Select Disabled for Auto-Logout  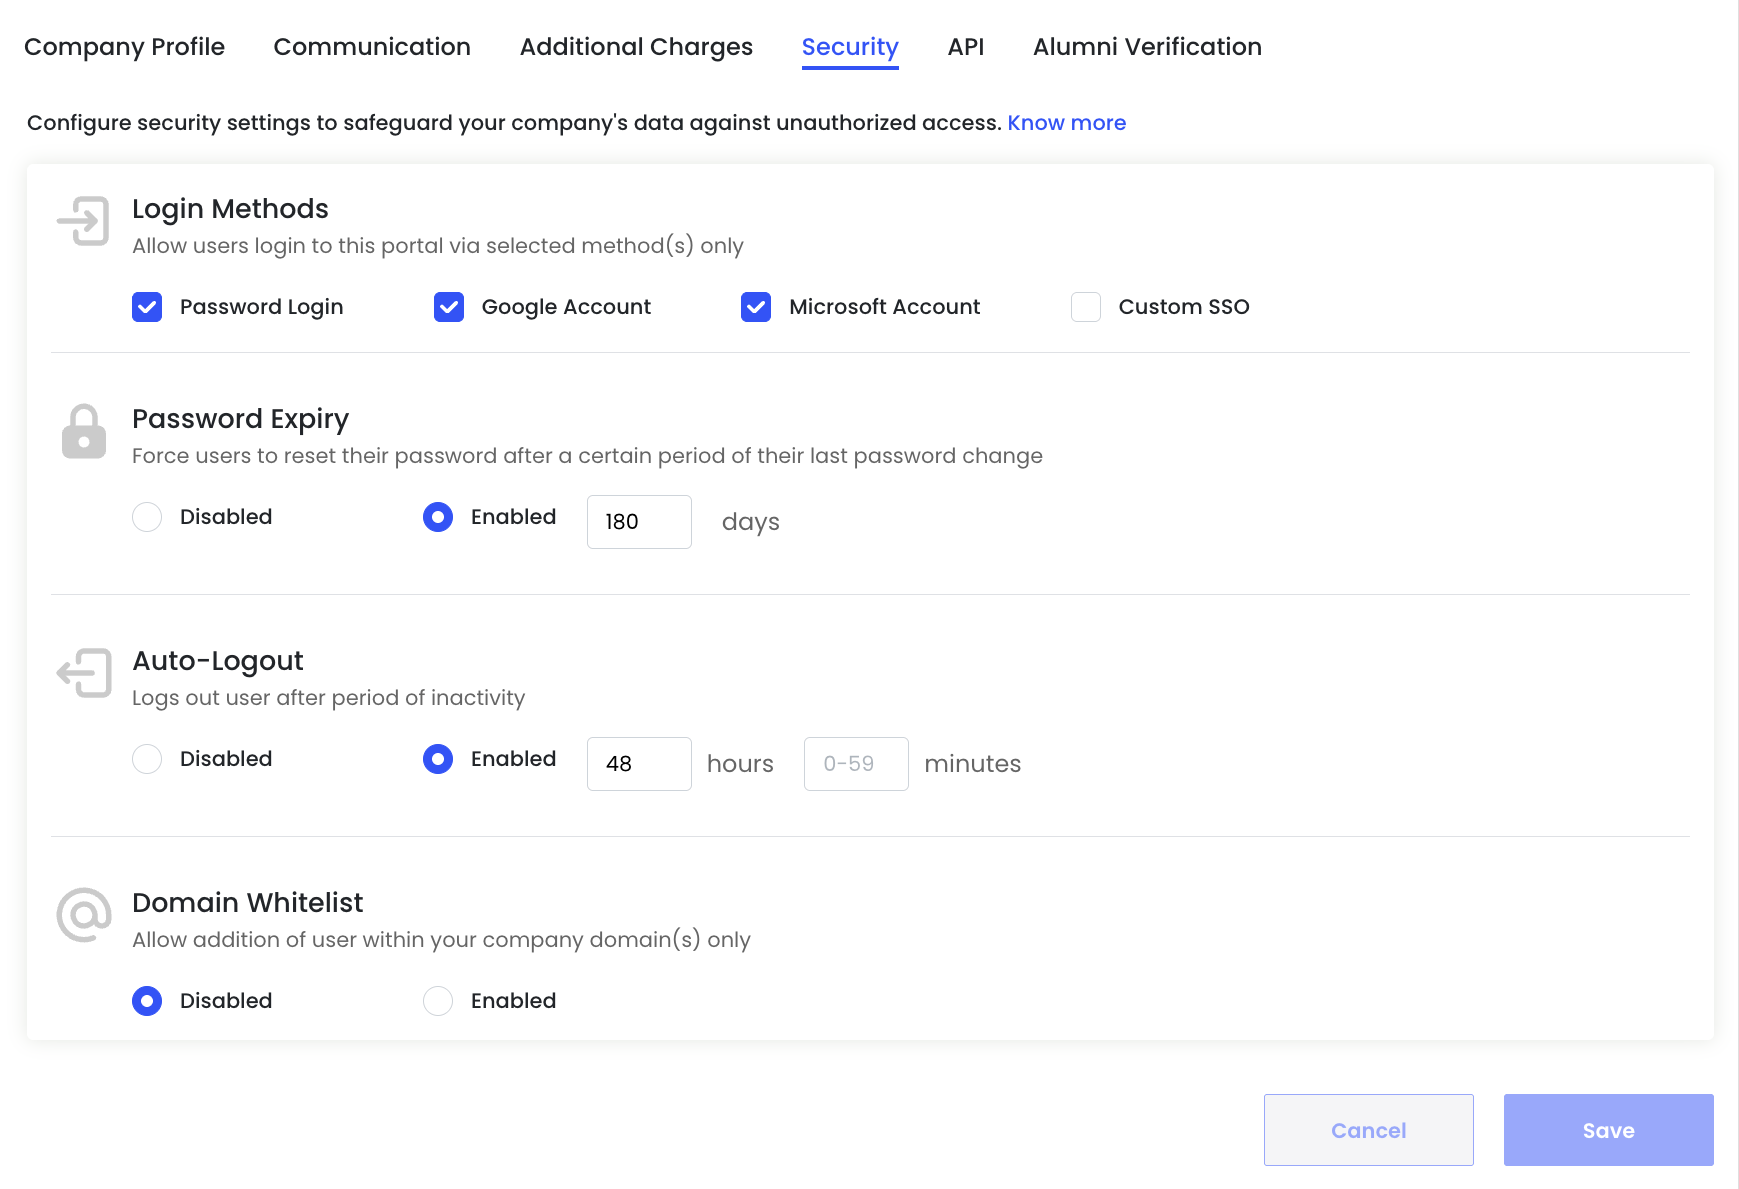pyautogui.click(x=147, y=759)
